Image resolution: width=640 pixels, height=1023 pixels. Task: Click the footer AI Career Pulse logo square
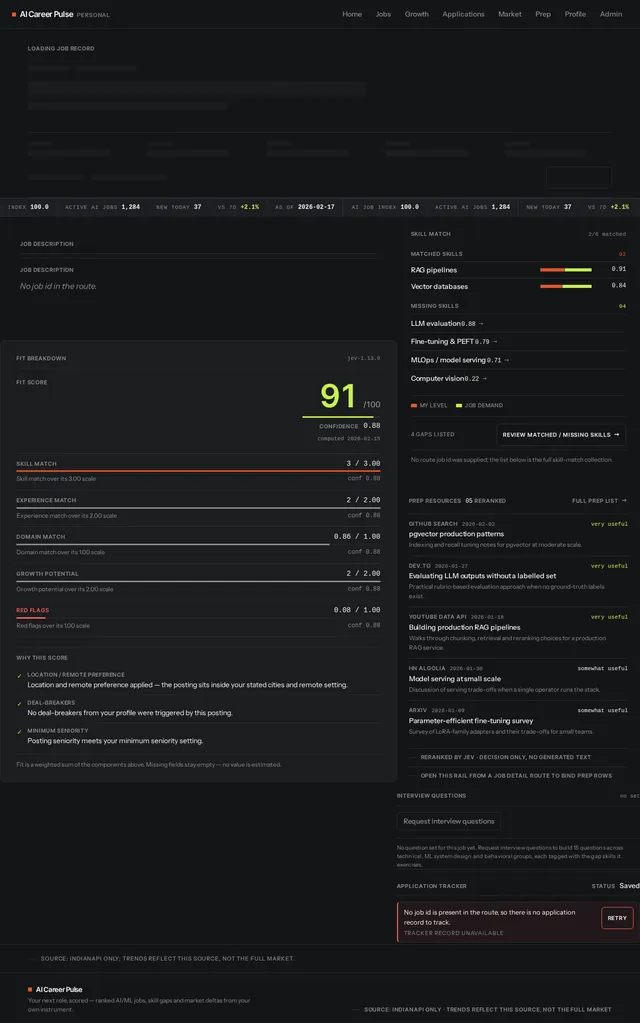30,990
